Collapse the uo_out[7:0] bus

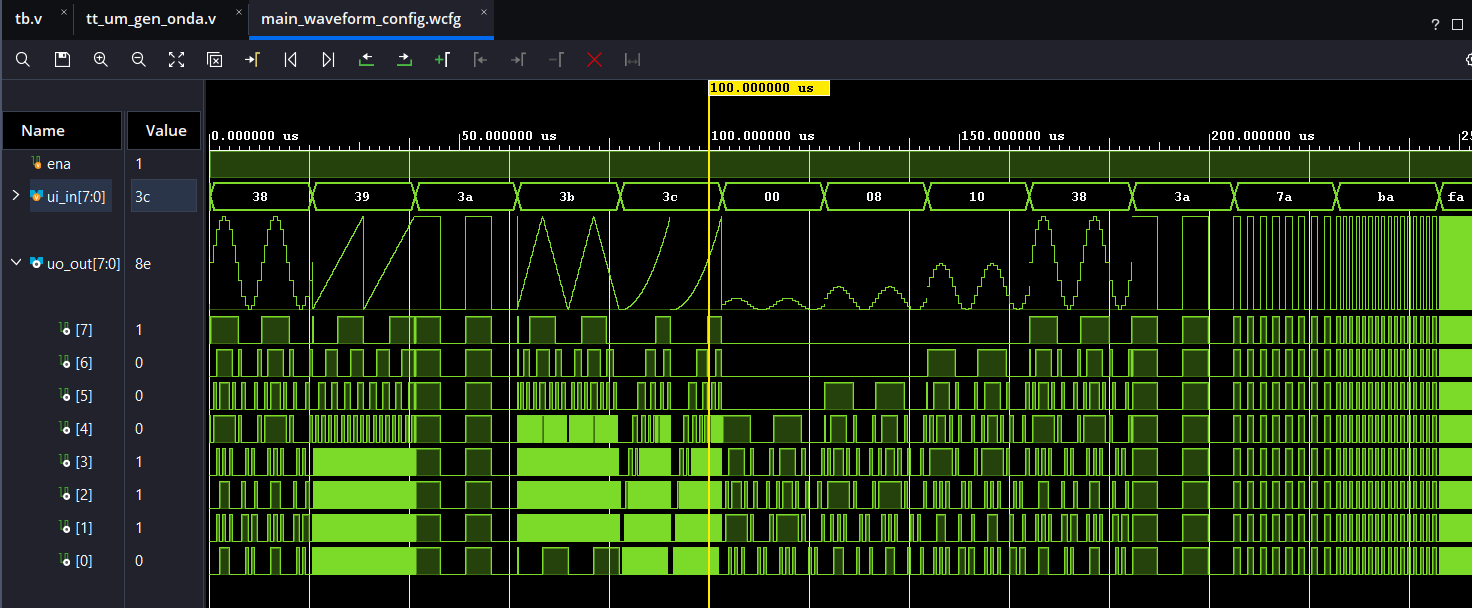click(x=15, y=262)
